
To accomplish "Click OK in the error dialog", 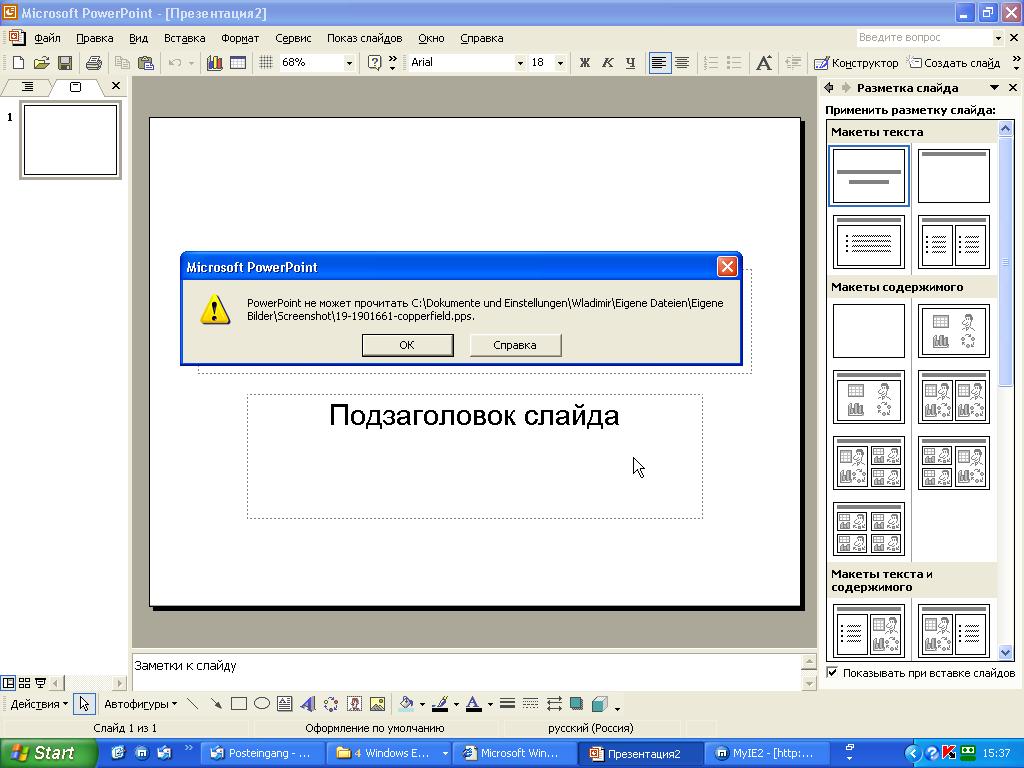I will [407, 345].
